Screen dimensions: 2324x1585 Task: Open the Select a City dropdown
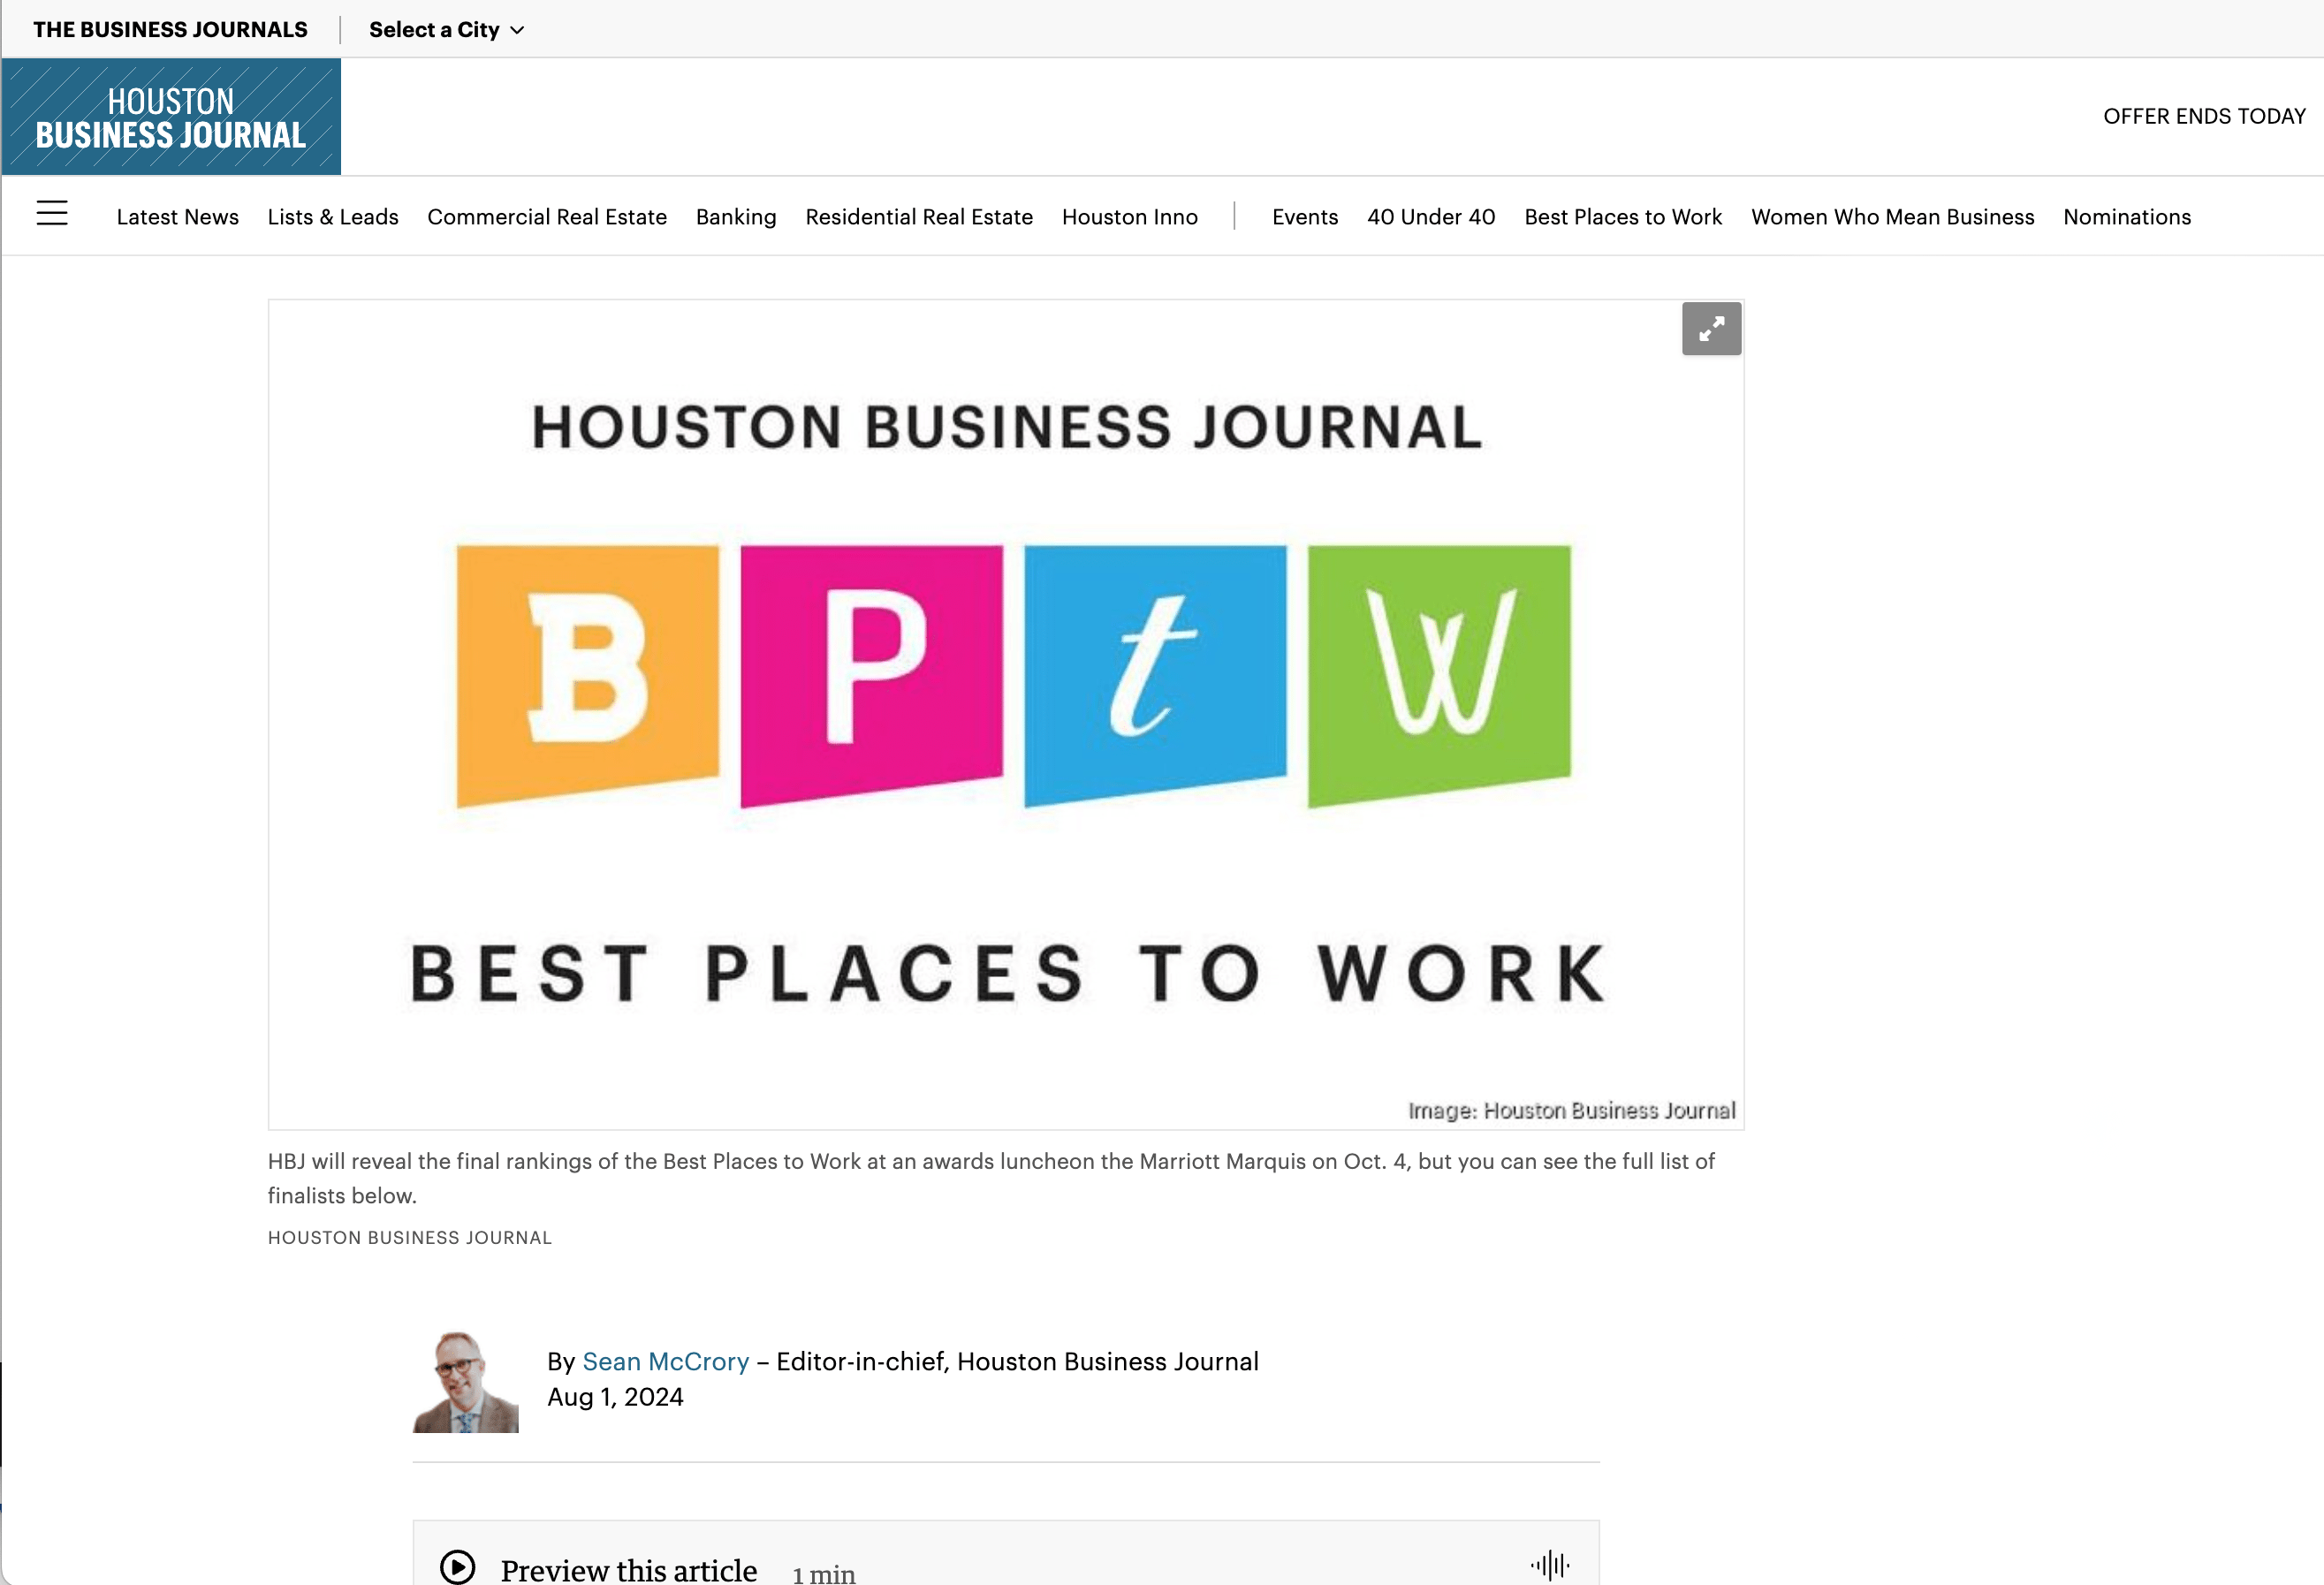coord(446,29)
